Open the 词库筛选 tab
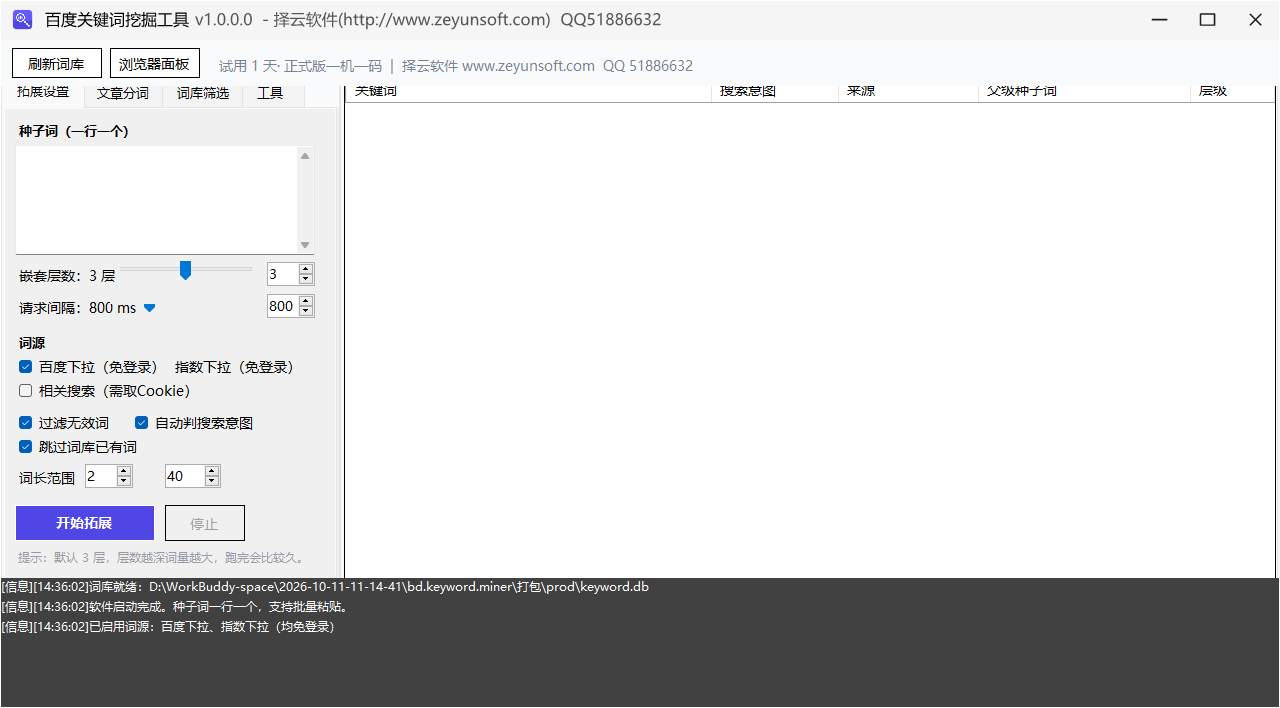The image size is (1280, 708). 203,94
